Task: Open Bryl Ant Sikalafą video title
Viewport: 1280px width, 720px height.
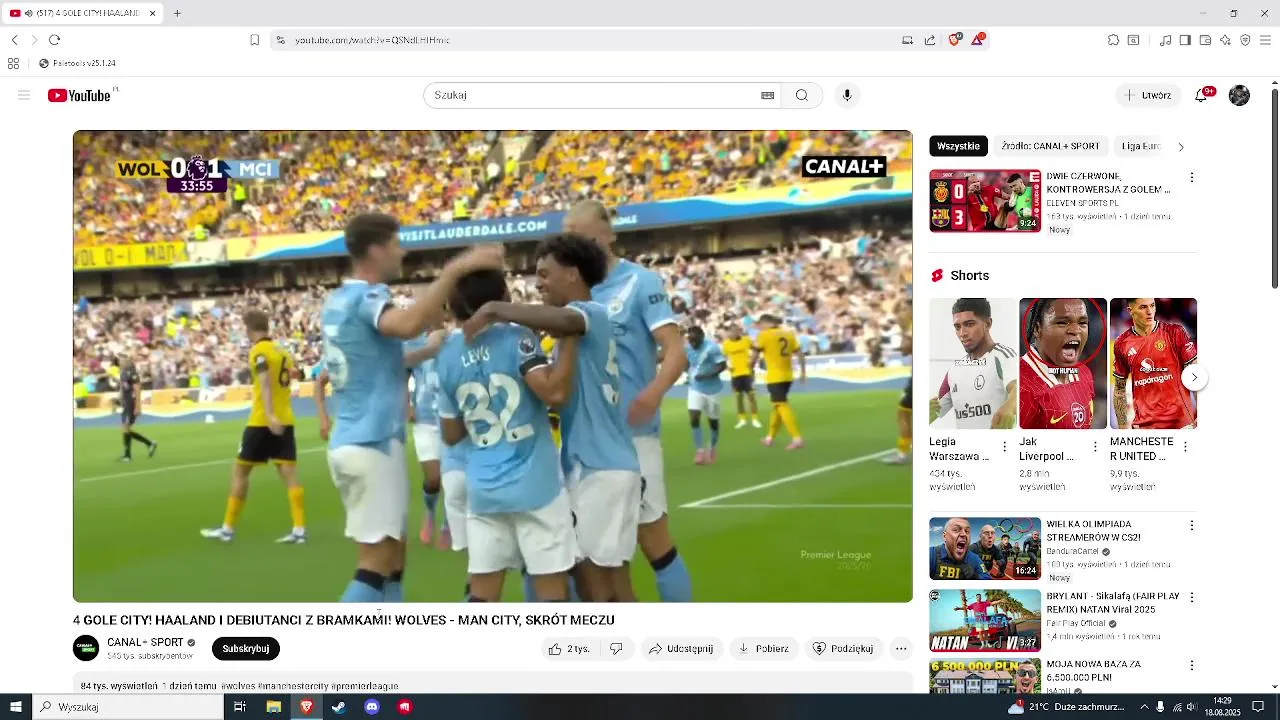Action: tap(1113, 602)
